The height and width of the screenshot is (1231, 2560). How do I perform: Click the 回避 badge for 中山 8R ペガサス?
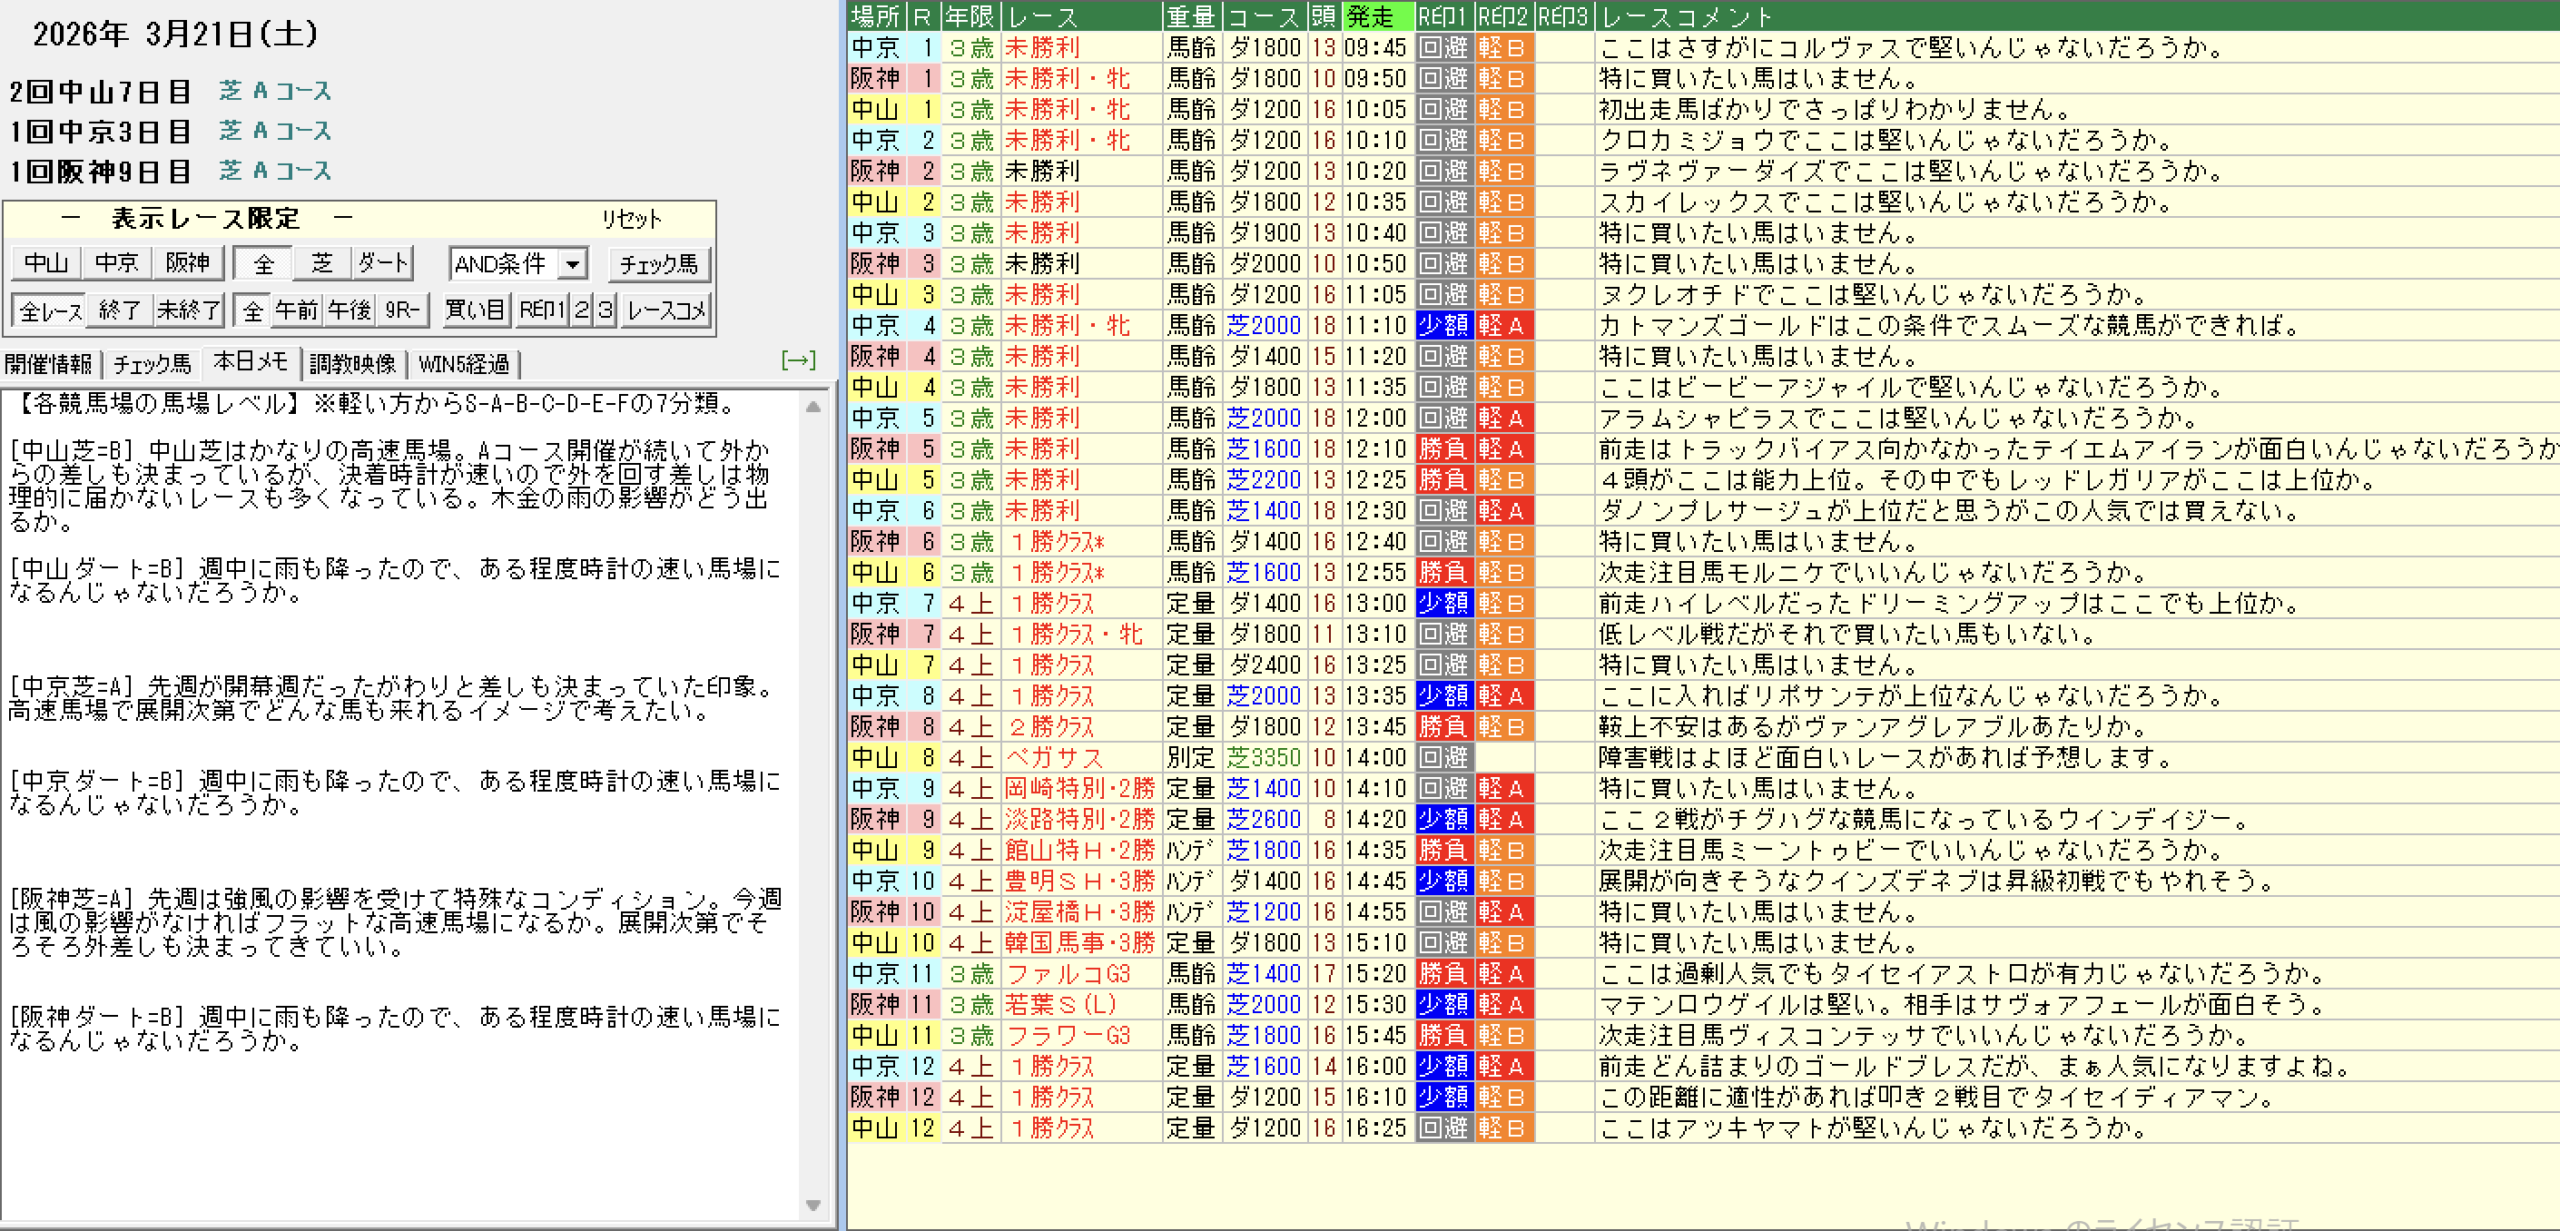[1443, 758]
